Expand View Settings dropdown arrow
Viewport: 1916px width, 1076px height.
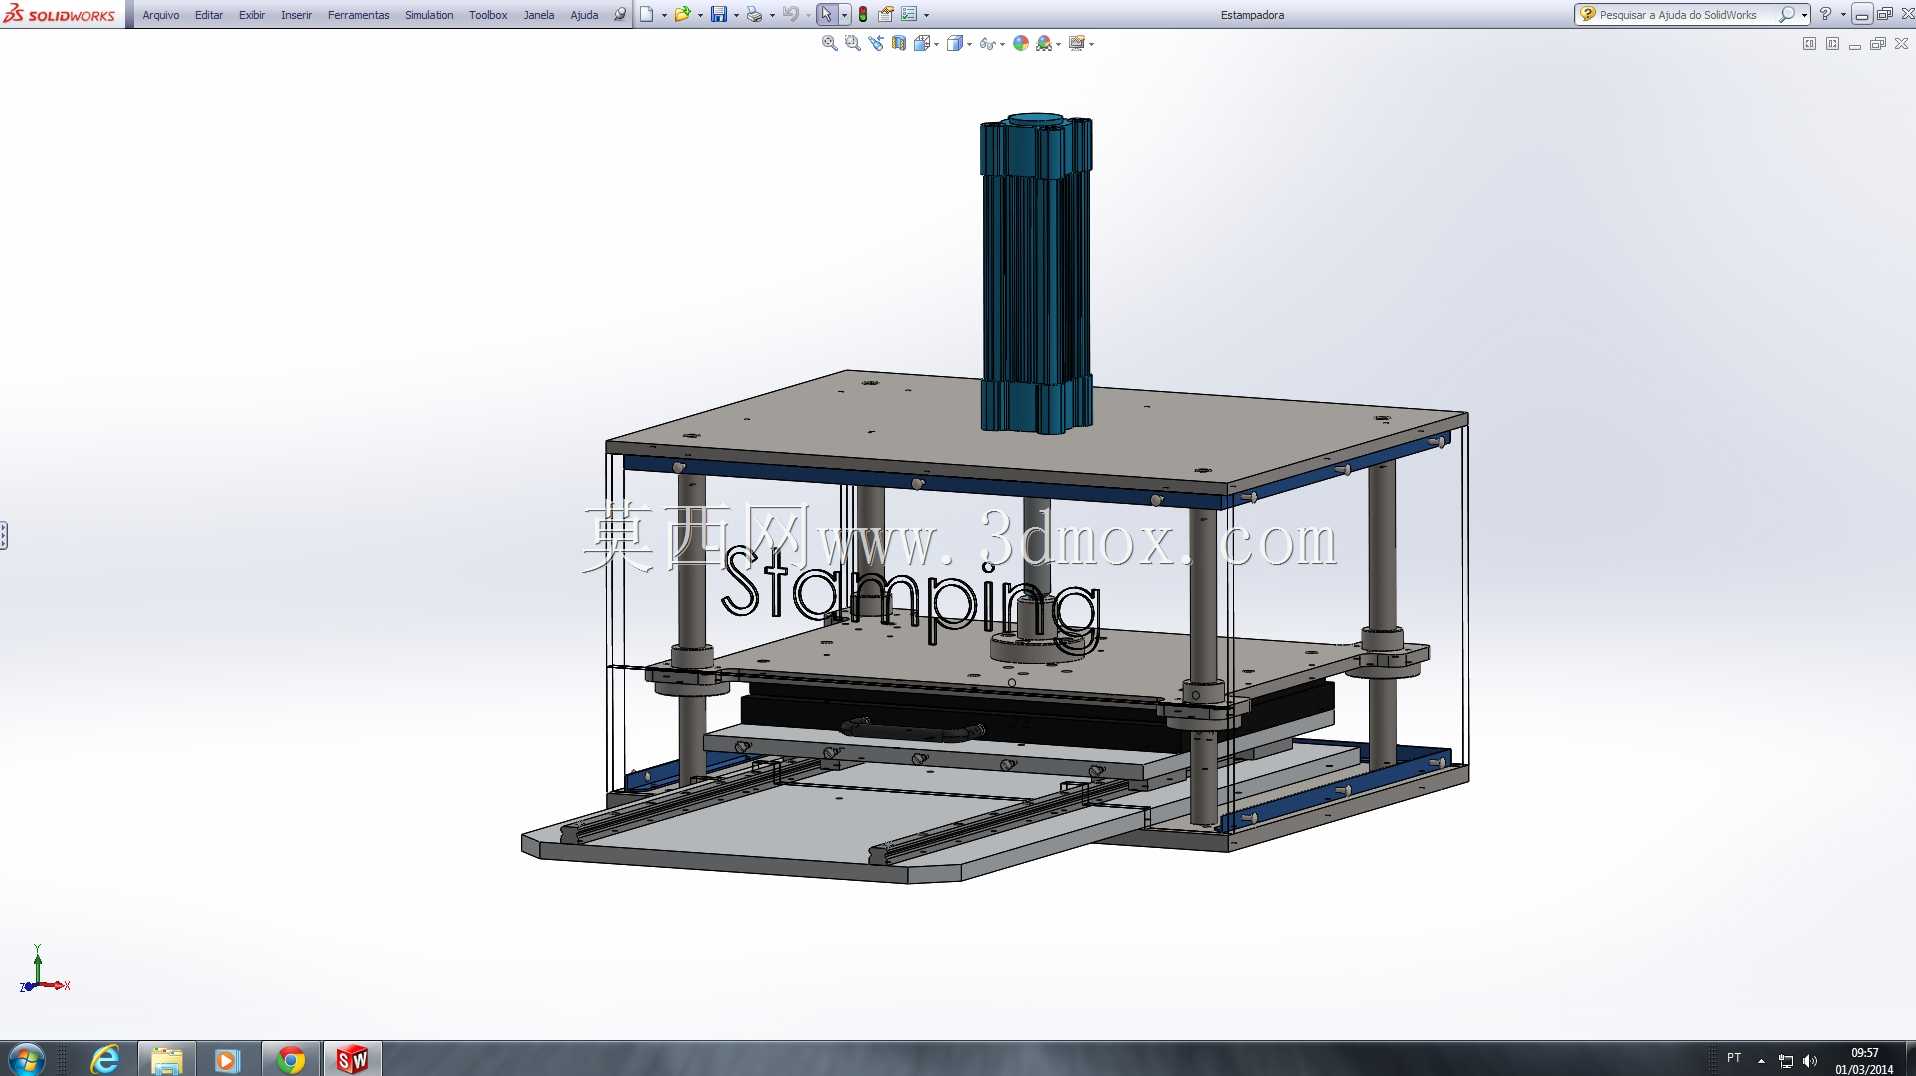1091,44
